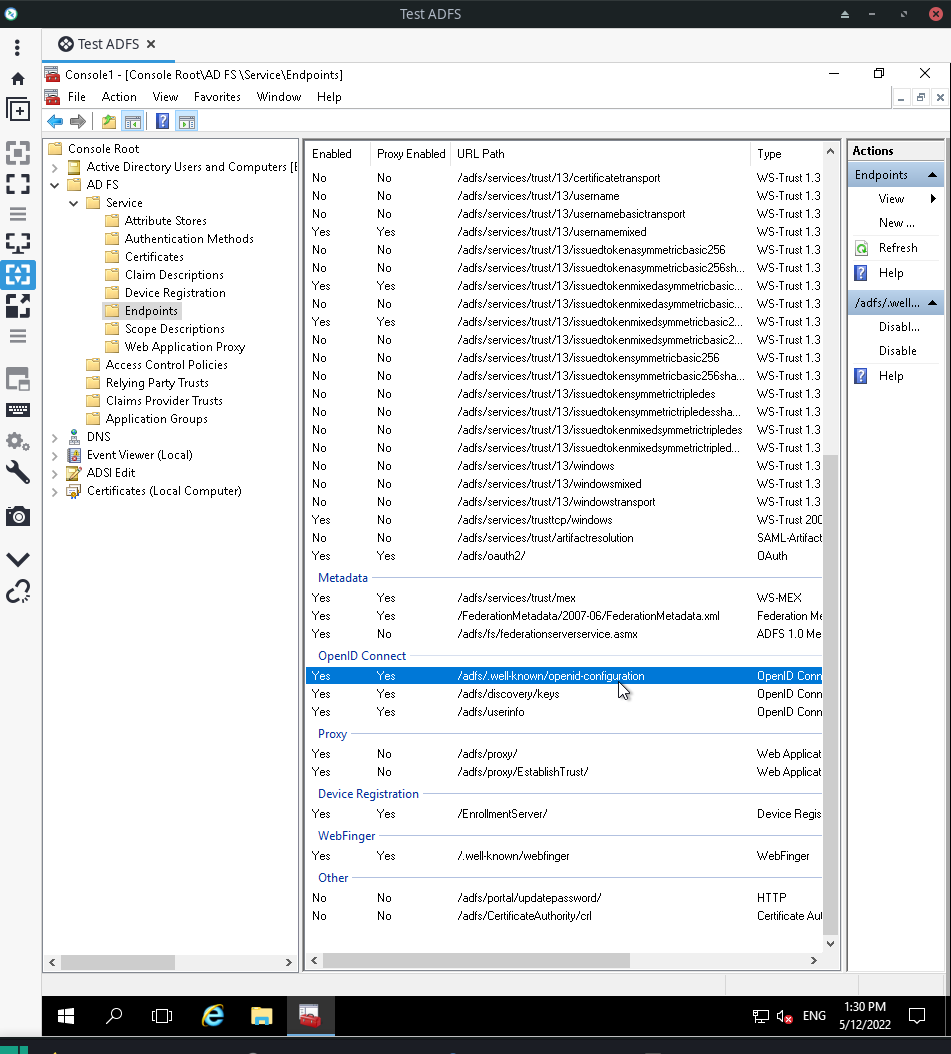Click the Up one level folder icon
The height and width of the screenshot is (1054, 951).
109,122
